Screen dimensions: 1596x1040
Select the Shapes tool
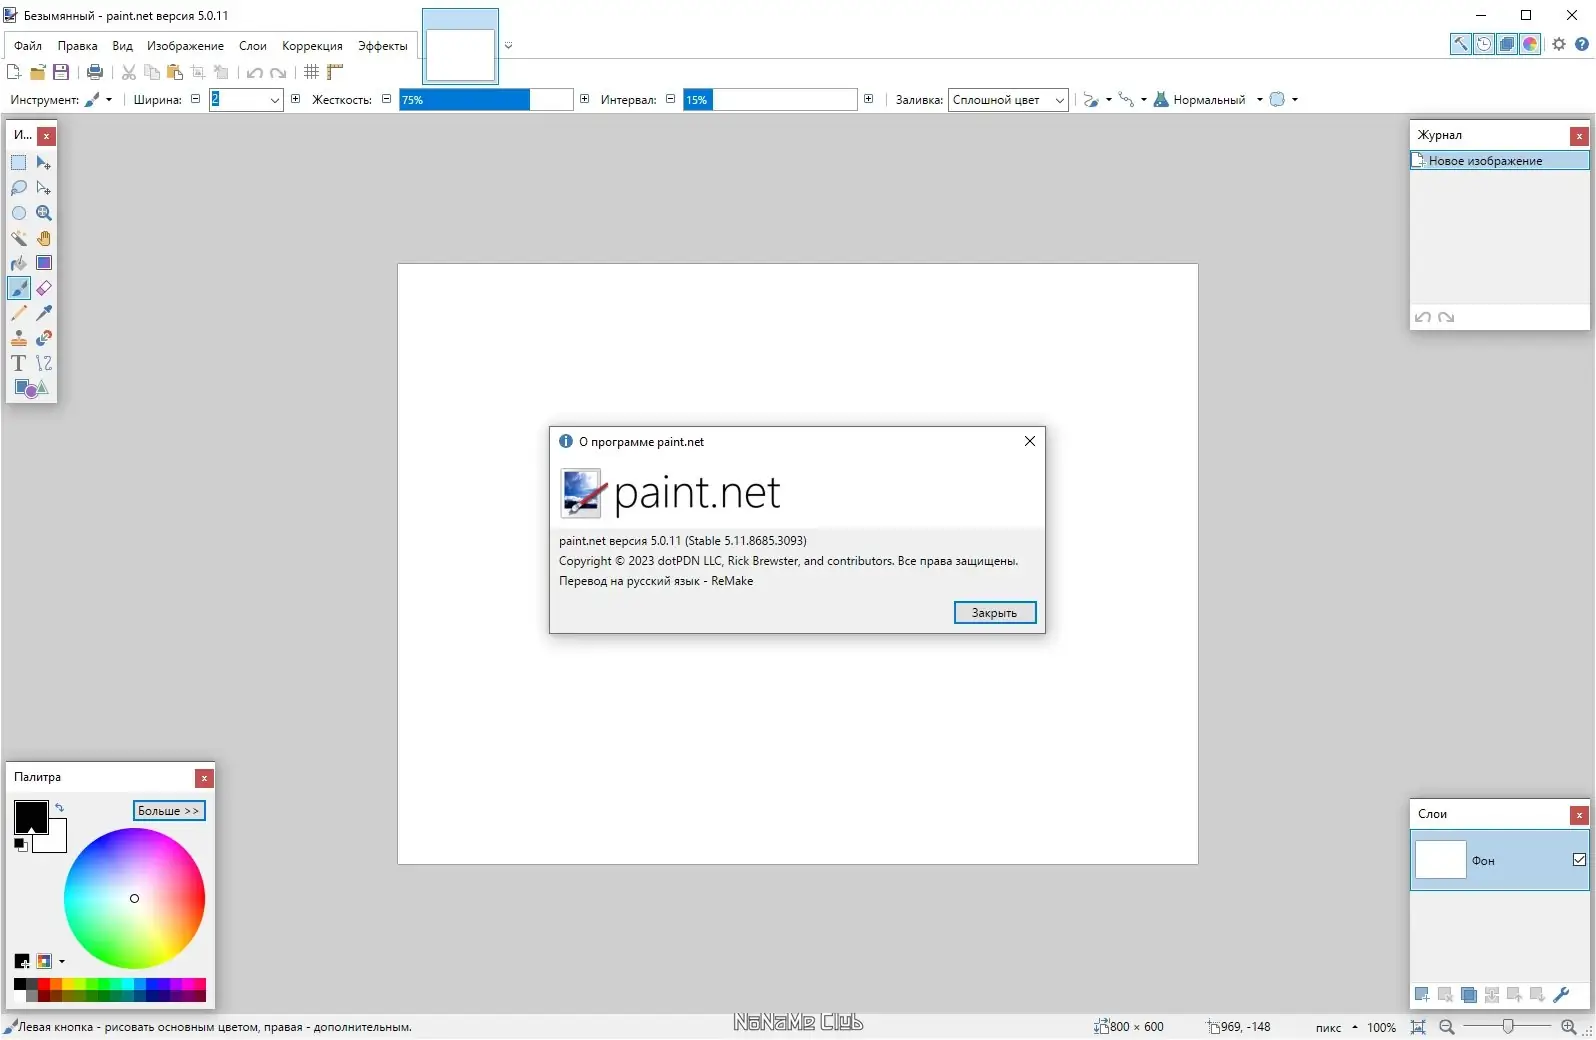click(x=31, y=388)
